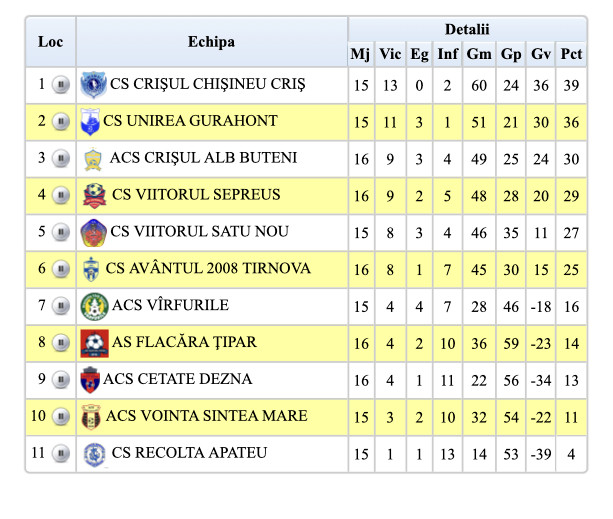
Task: Open the CS UNIREA GURAHONȚ team name
Action: point(190,121)
